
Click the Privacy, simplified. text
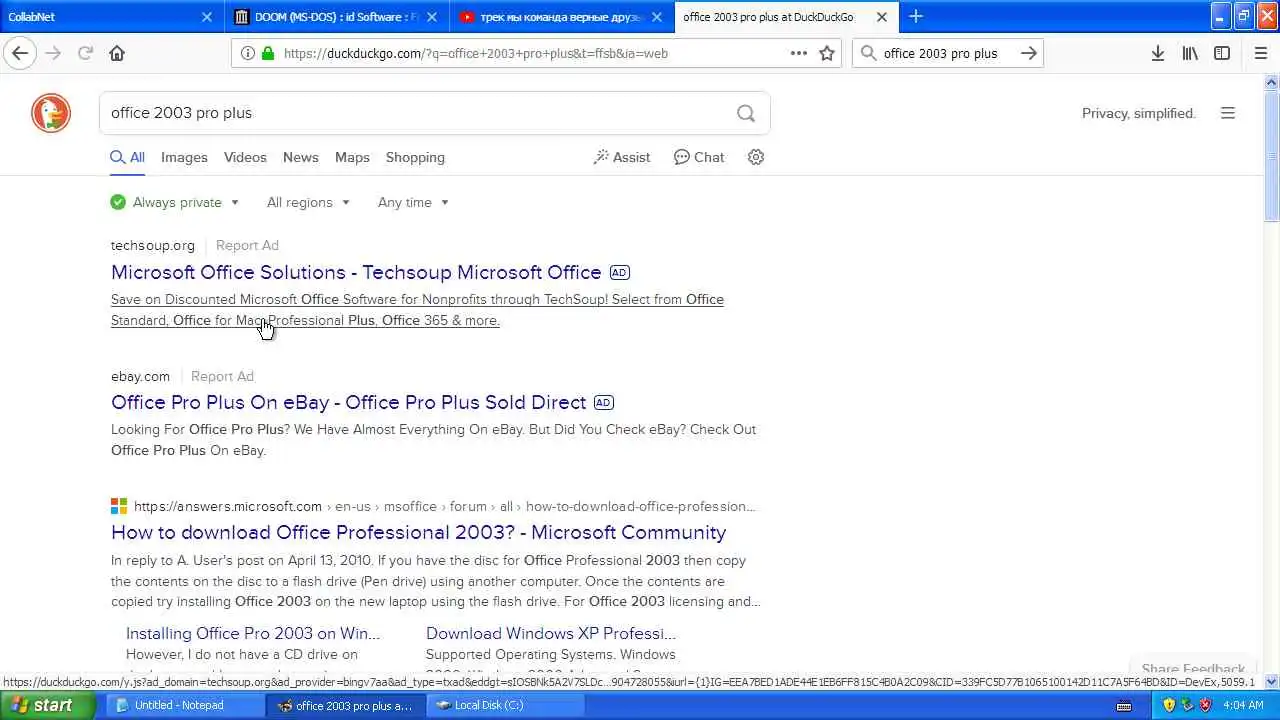point(1139,113)
